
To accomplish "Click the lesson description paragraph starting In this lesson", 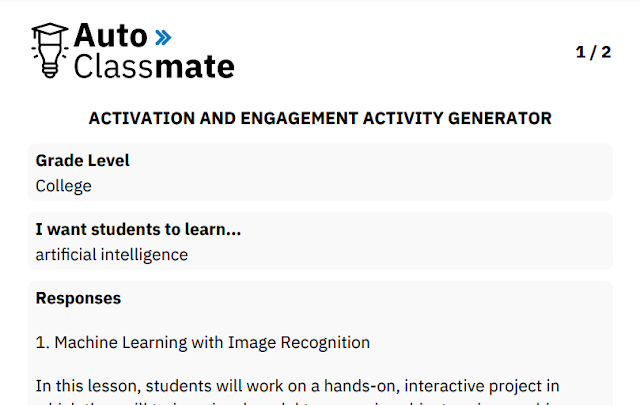I will (297, 392).
